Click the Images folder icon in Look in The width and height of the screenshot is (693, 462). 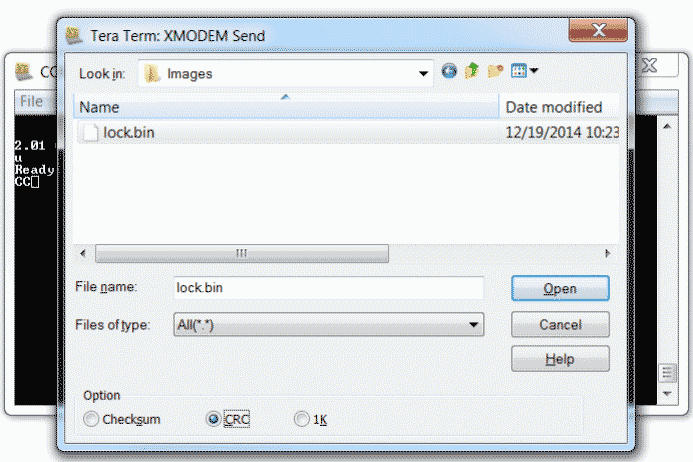pyautogui.click(x=152, y=73)
